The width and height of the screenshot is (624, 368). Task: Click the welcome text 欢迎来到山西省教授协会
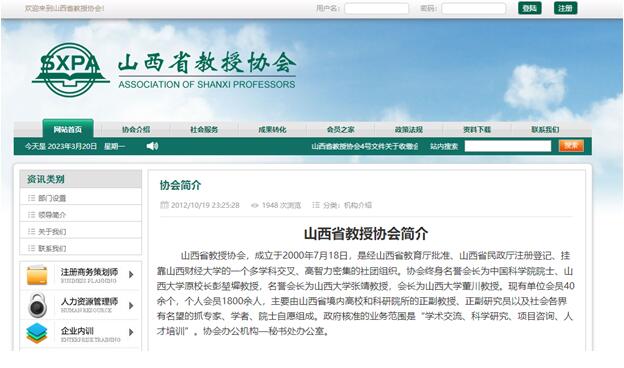click(x=64, y=8)
